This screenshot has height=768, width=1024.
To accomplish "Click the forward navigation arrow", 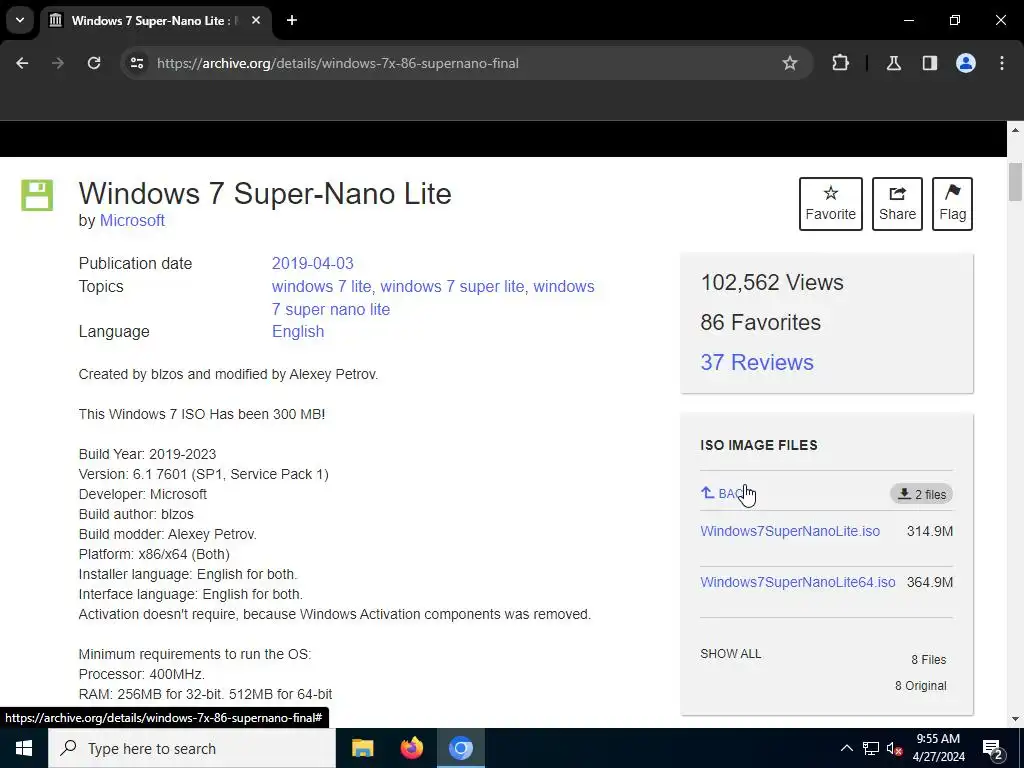I will [x=58, y=63].
